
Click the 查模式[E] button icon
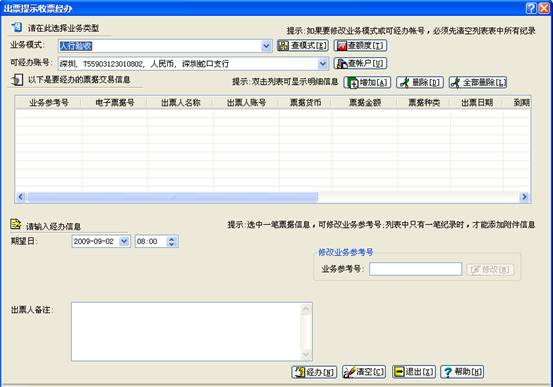pos(283,46)
